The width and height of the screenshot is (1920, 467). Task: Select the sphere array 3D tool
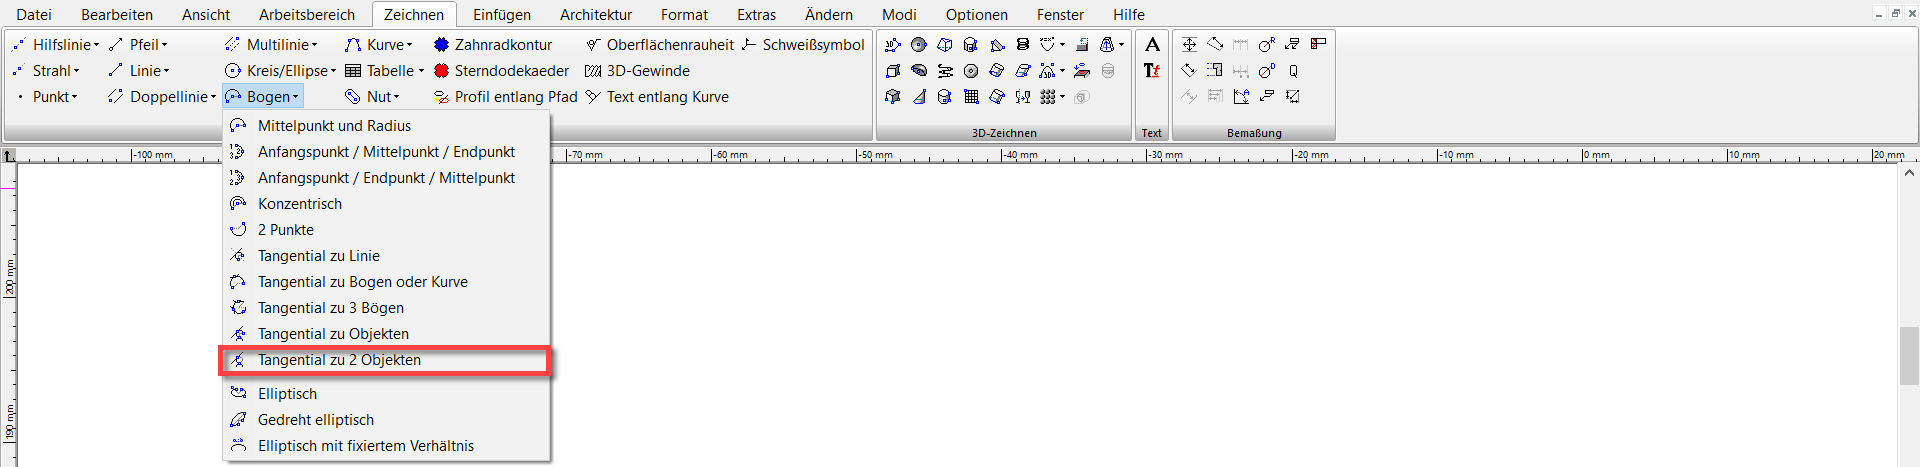[x=1047, y=96]
